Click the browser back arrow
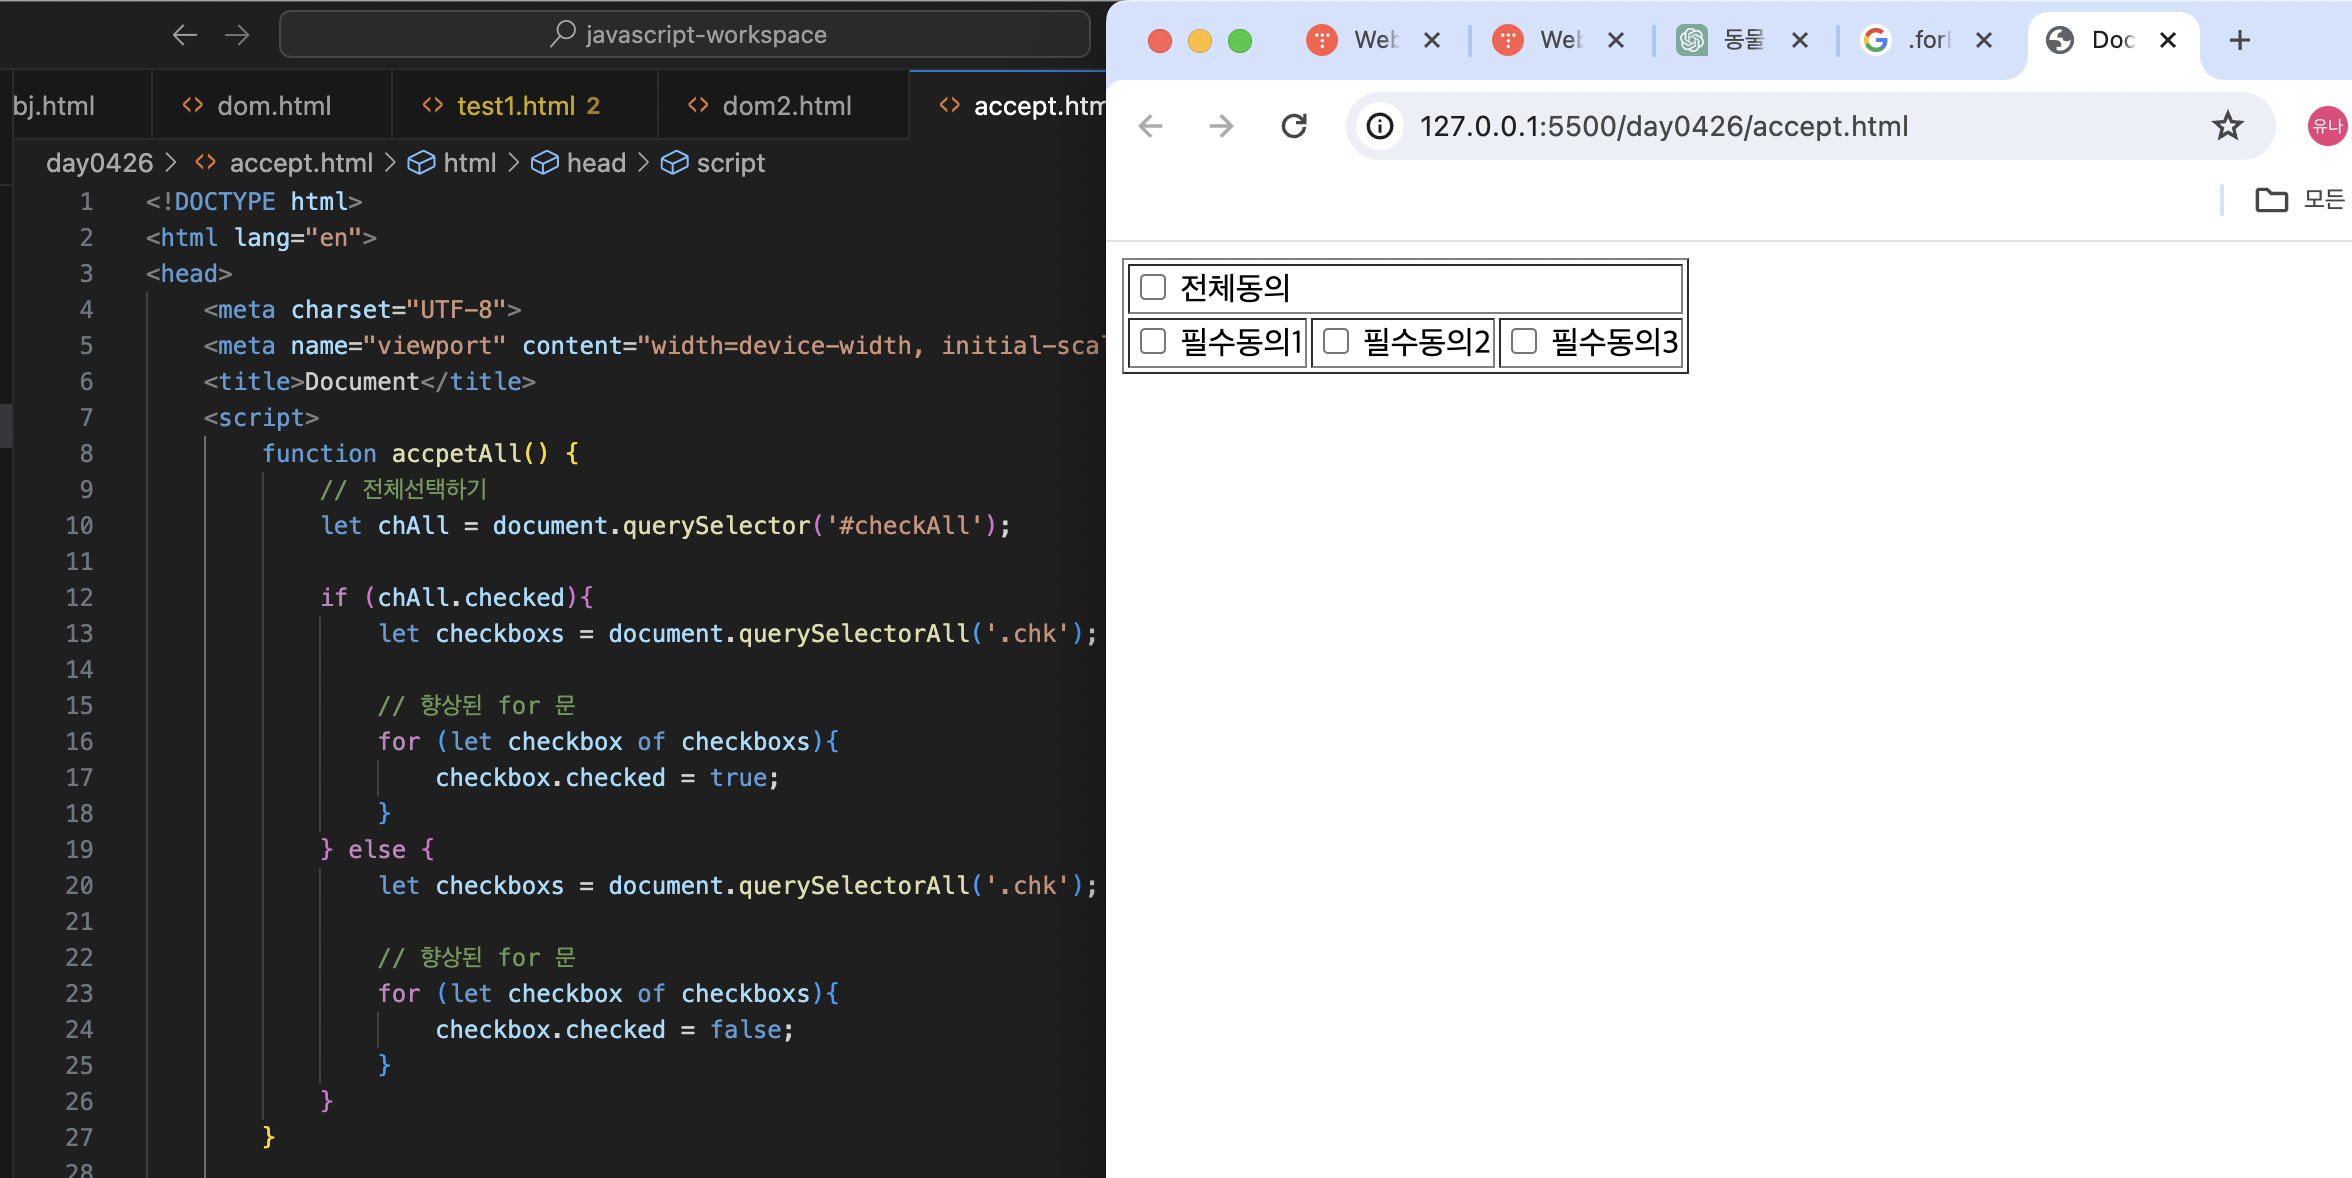Viewport: 2352px width, 1178px height. pos(1151,126)
